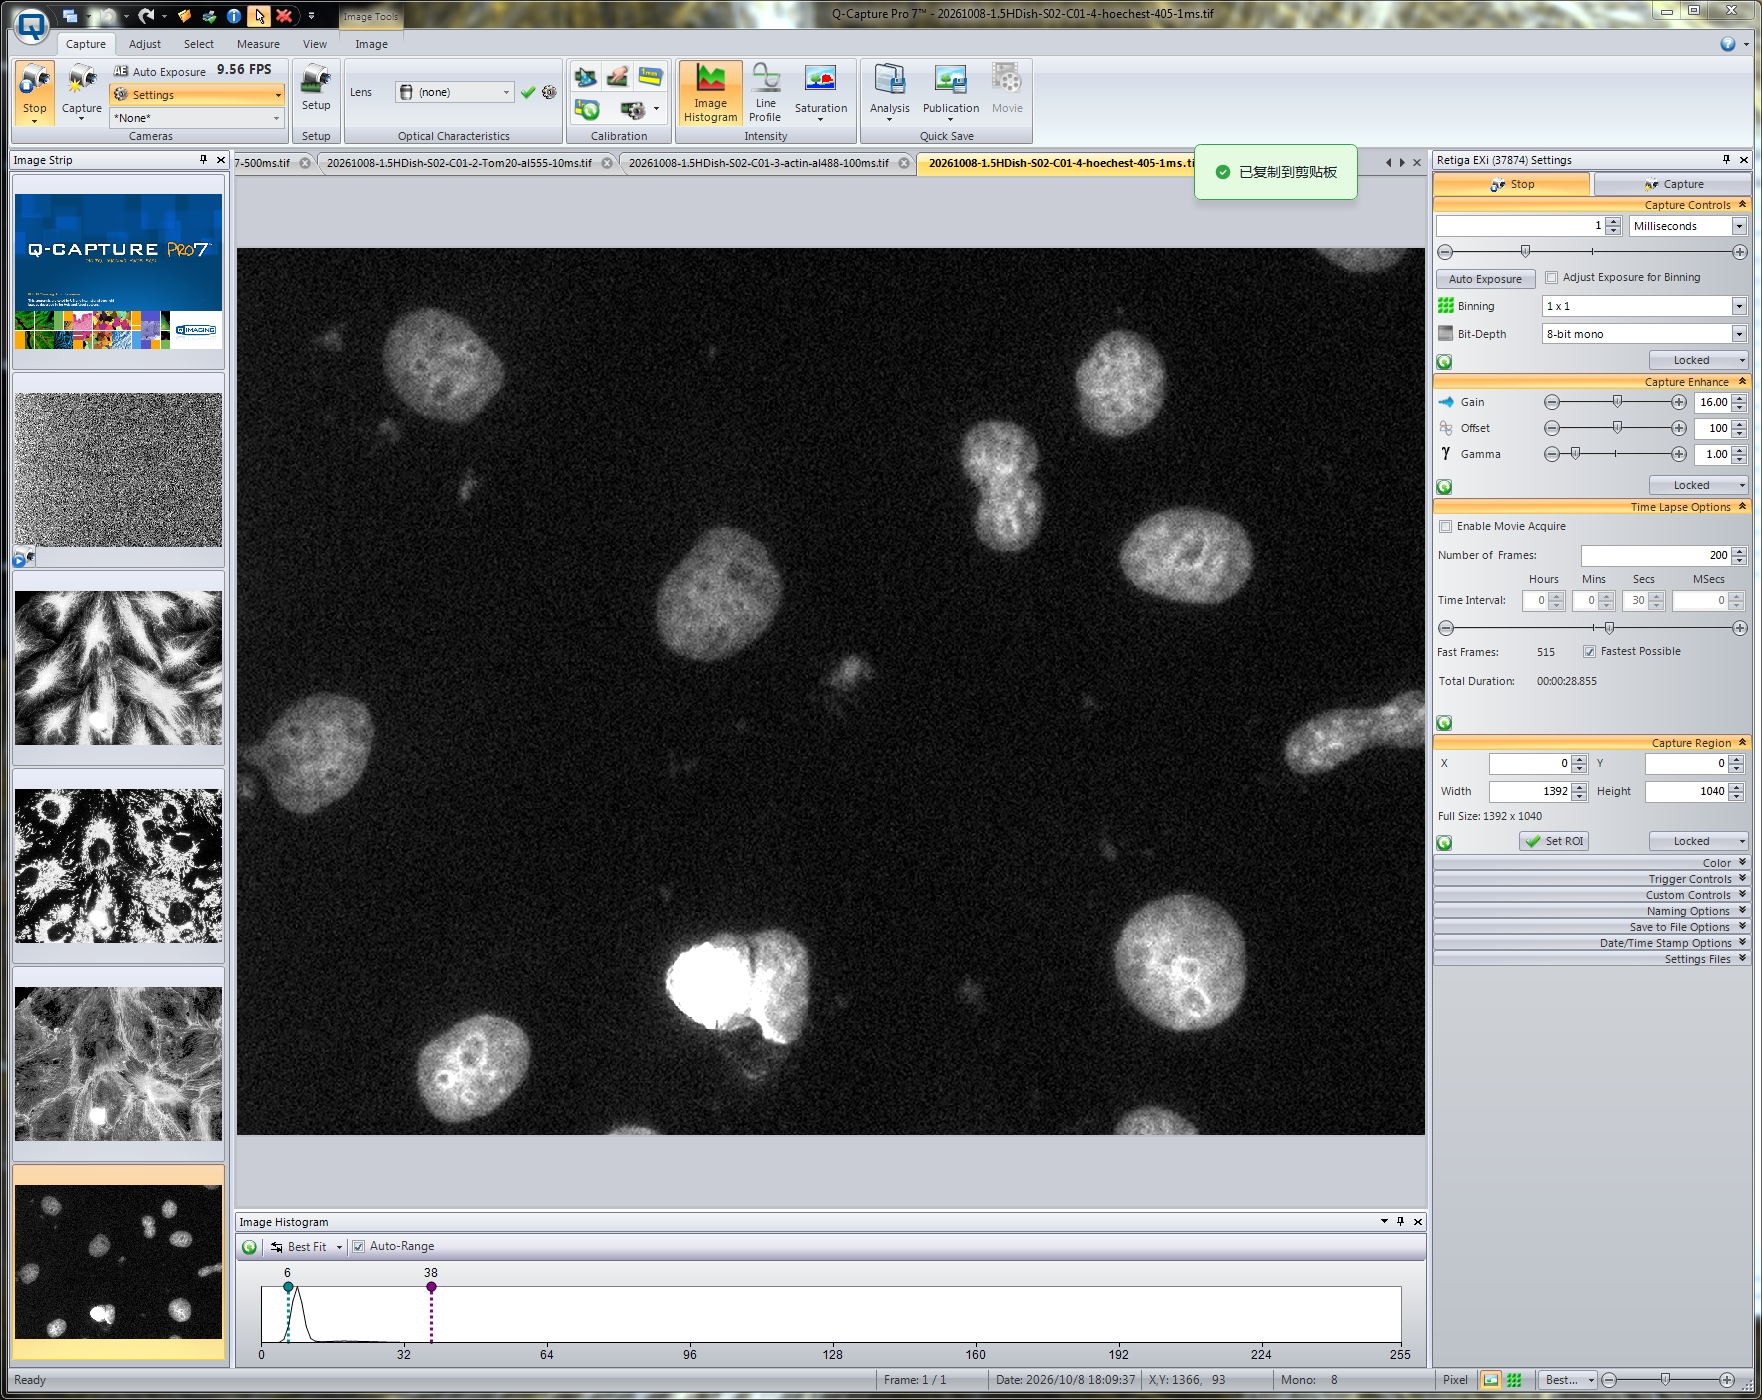The image size is (1762, 1400).
Task: Switch to the Measure ribbon tab
Action: [258, 44]
